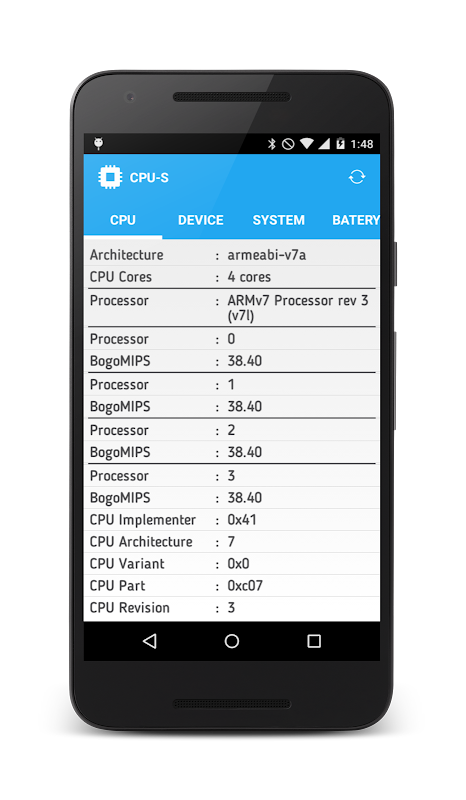Tap the 1:48 clock in status bar

[x=361, y=144]
